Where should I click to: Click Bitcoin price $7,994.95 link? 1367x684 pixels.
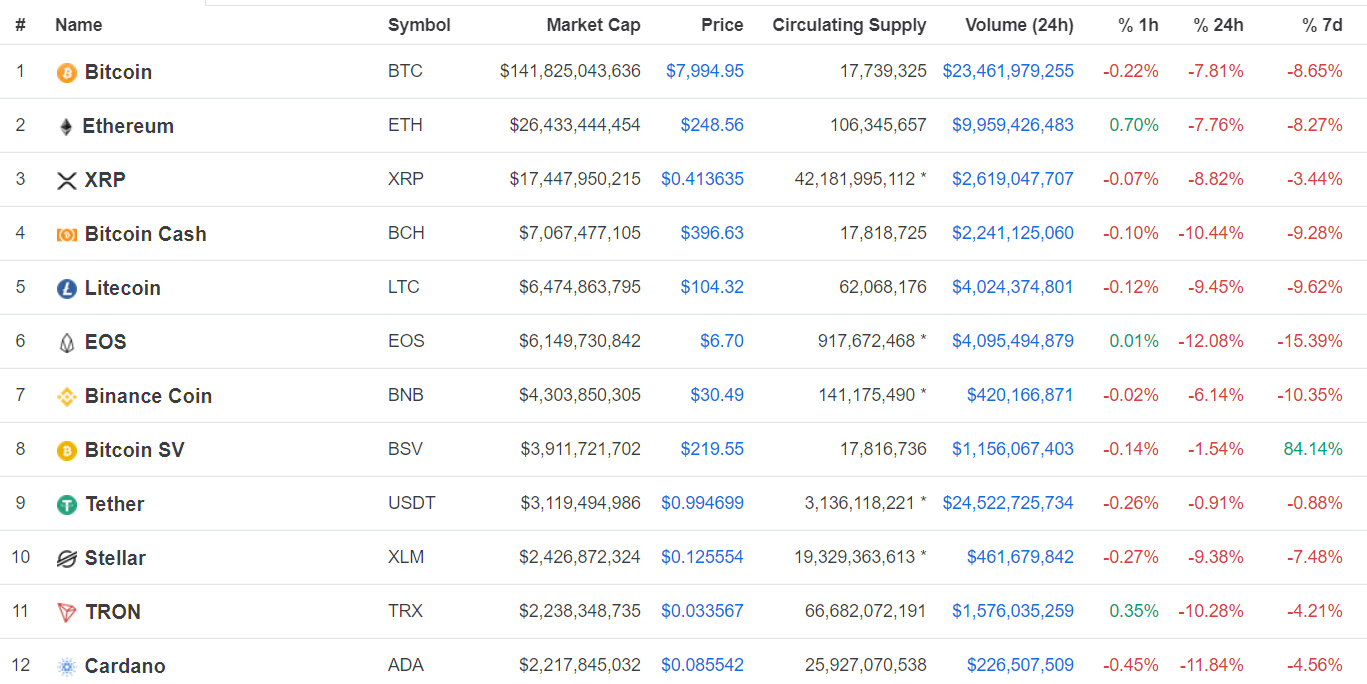tap(704, 71)
